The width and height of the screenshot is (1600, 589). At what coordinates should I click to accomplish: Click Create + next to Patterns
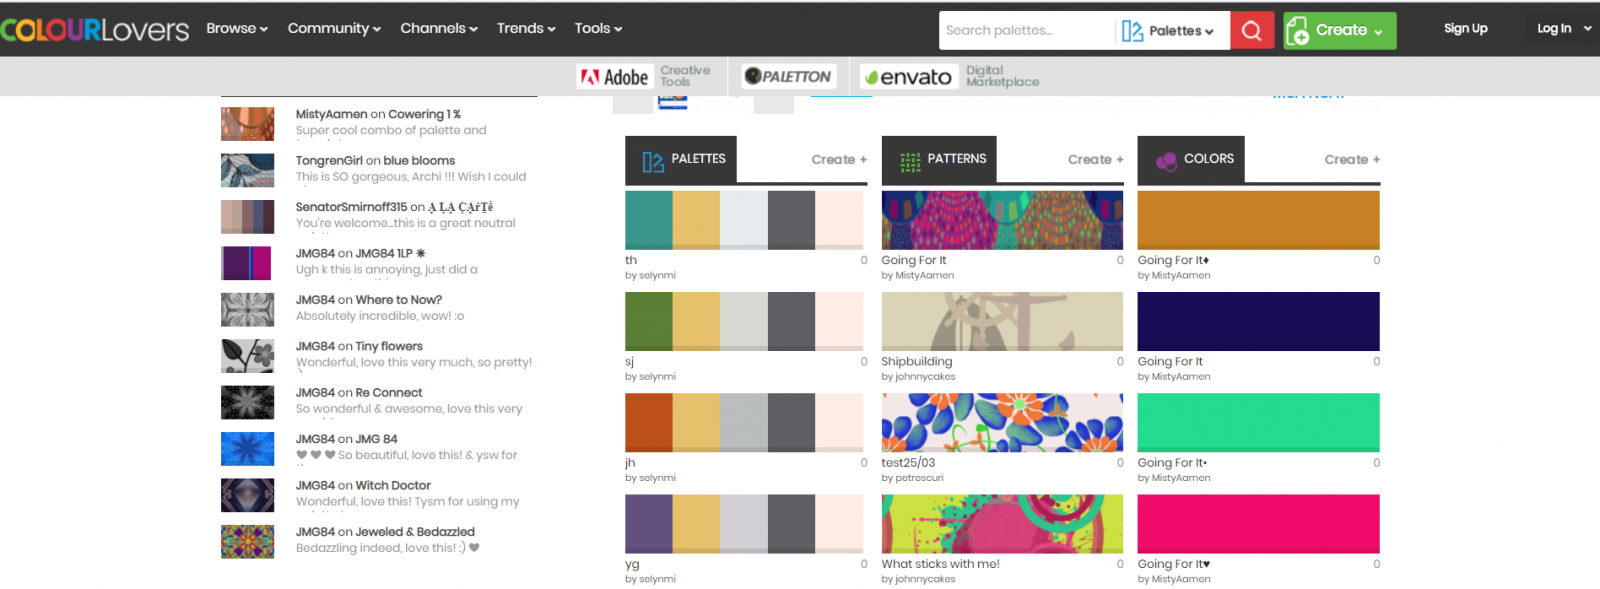point(1095,160)
